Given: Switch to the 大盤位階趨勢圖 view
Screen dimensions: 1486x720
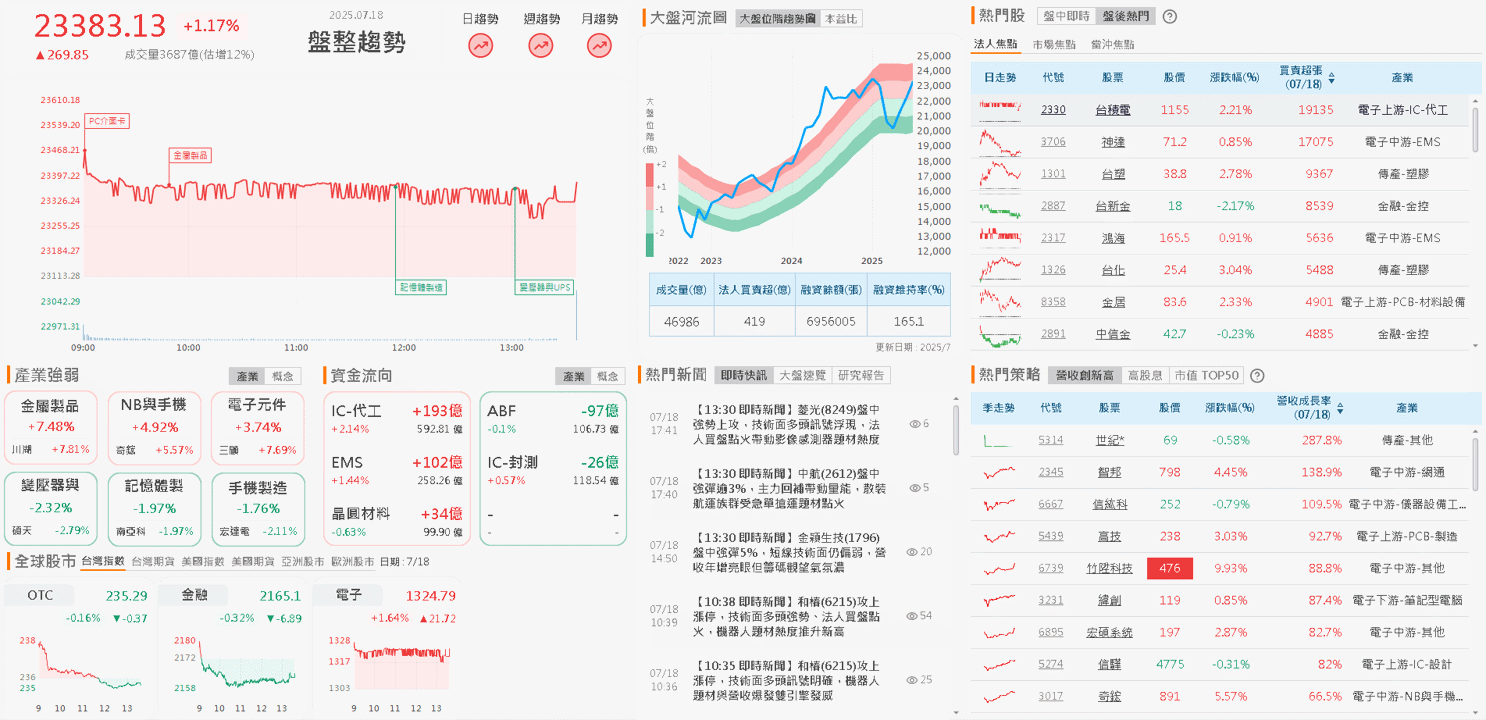Looking at the screenshot, I should tap(777, 18).
